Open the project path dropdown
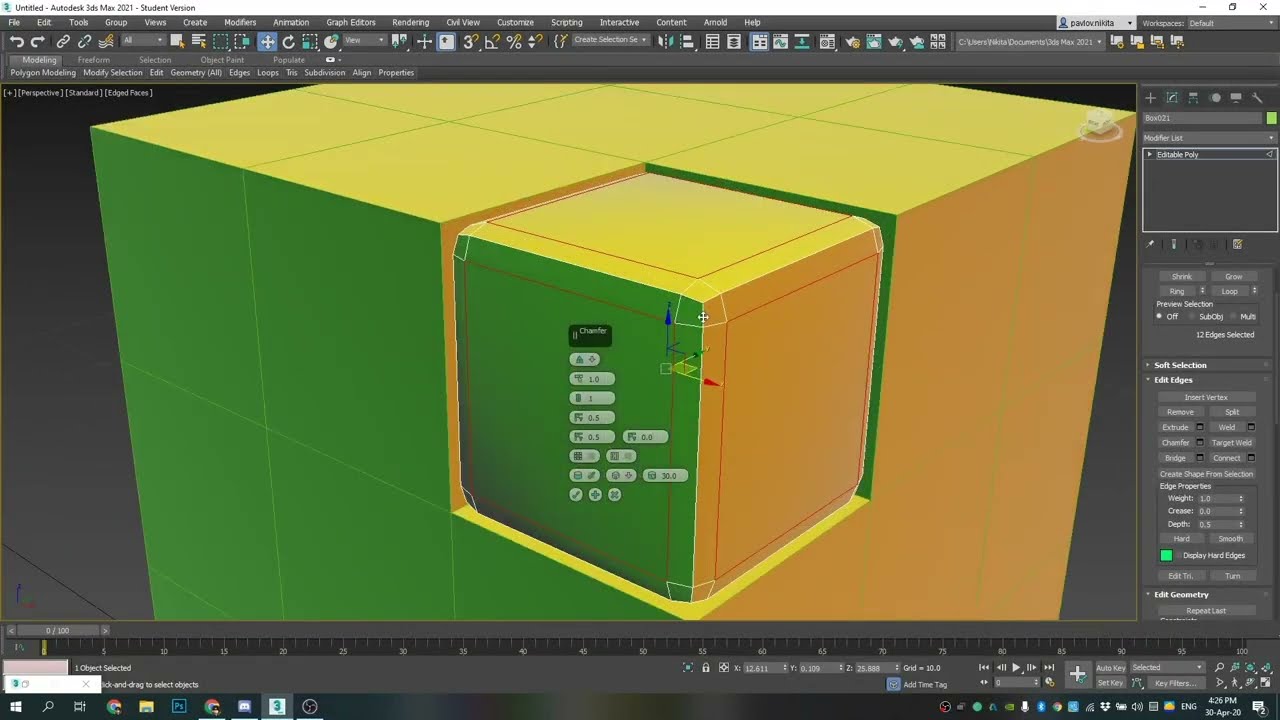 (1030, 41)
